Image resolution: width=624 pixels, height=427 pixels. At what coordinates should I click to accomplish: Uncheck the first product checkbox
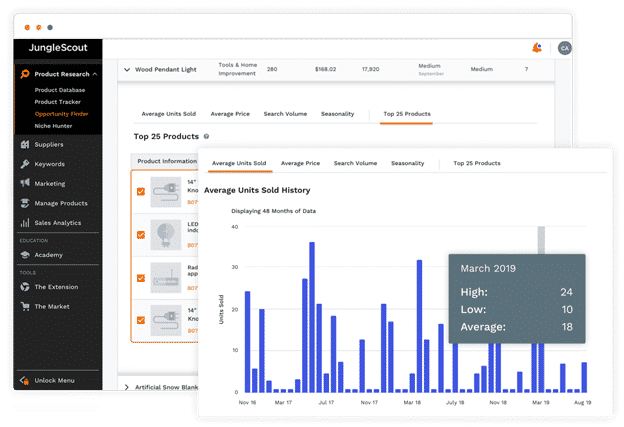tap(141, 191)
